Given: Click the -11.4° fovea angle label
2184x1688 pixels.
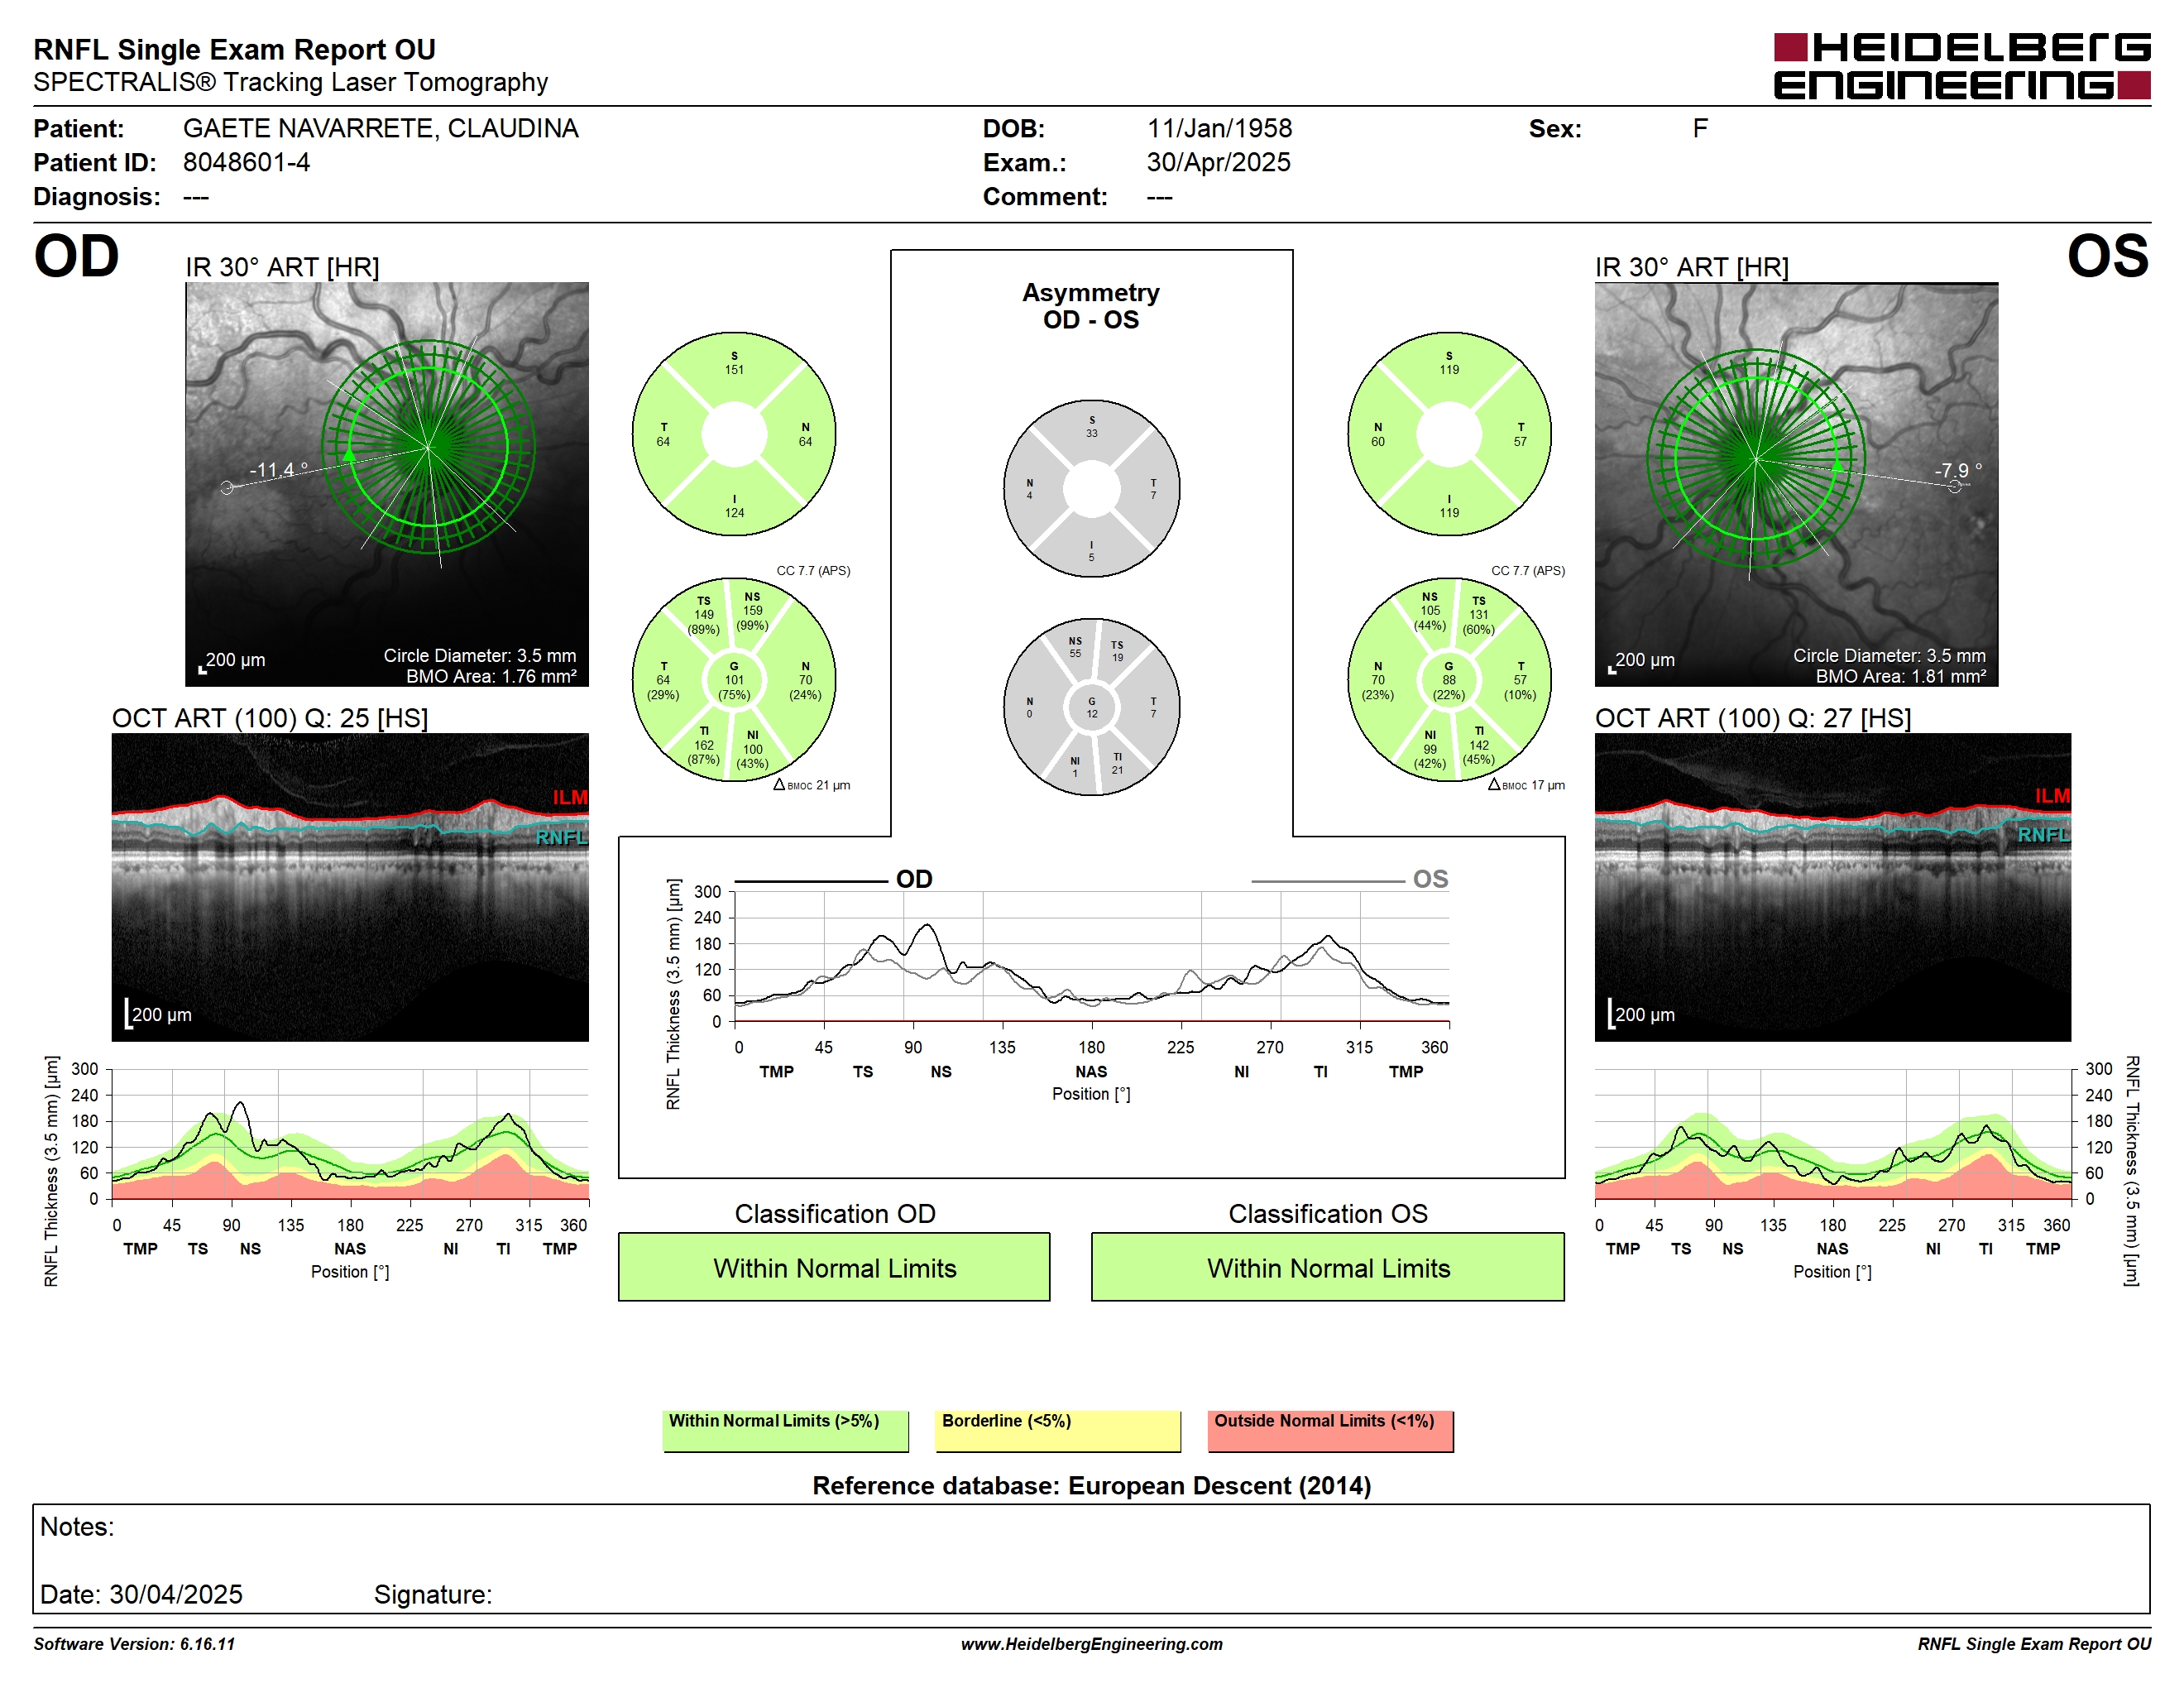Looking at the screenshot, I should 278,470.
